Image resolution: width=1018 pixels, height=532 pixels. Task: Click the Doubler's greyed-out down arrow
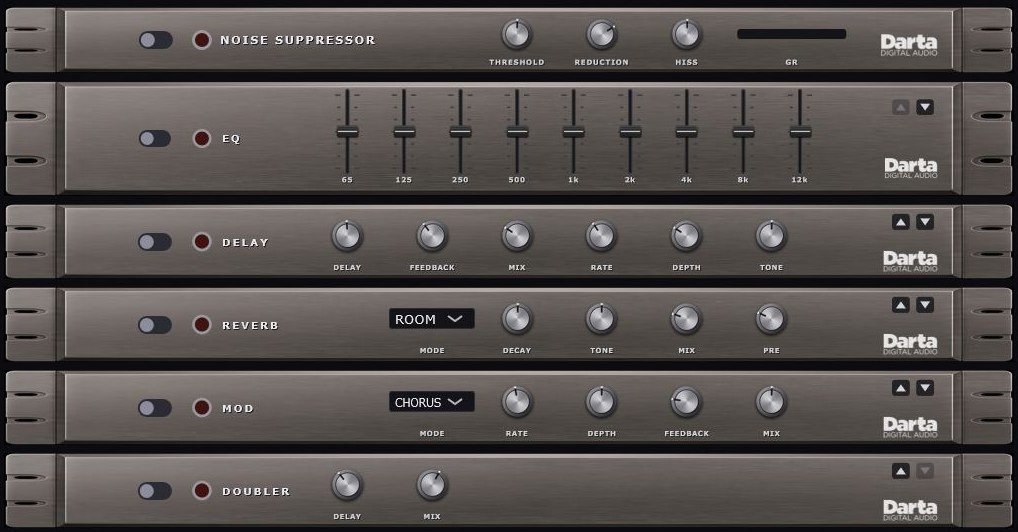(925, 471)
